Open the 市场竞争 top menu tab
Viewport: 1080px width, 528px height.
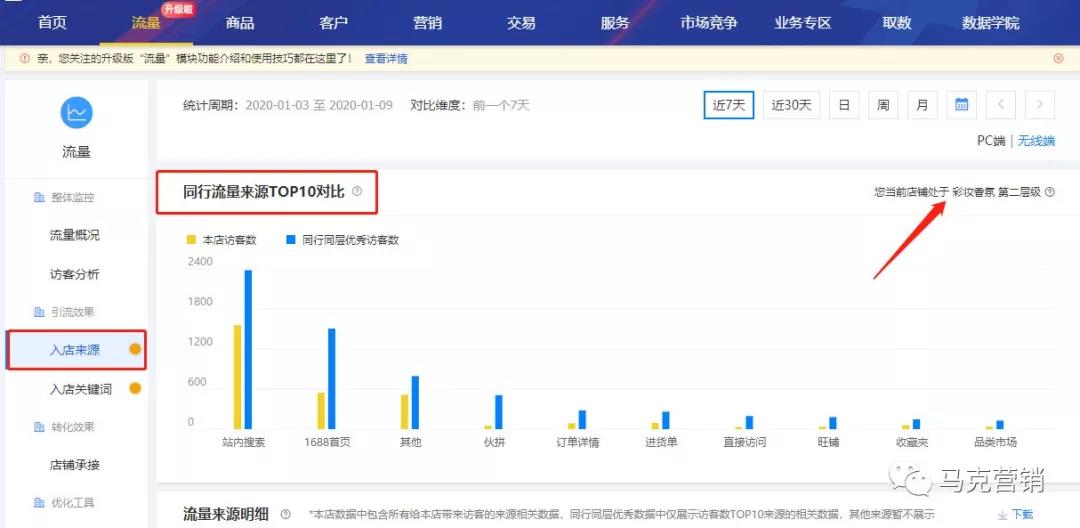click(x=709, y=22)
